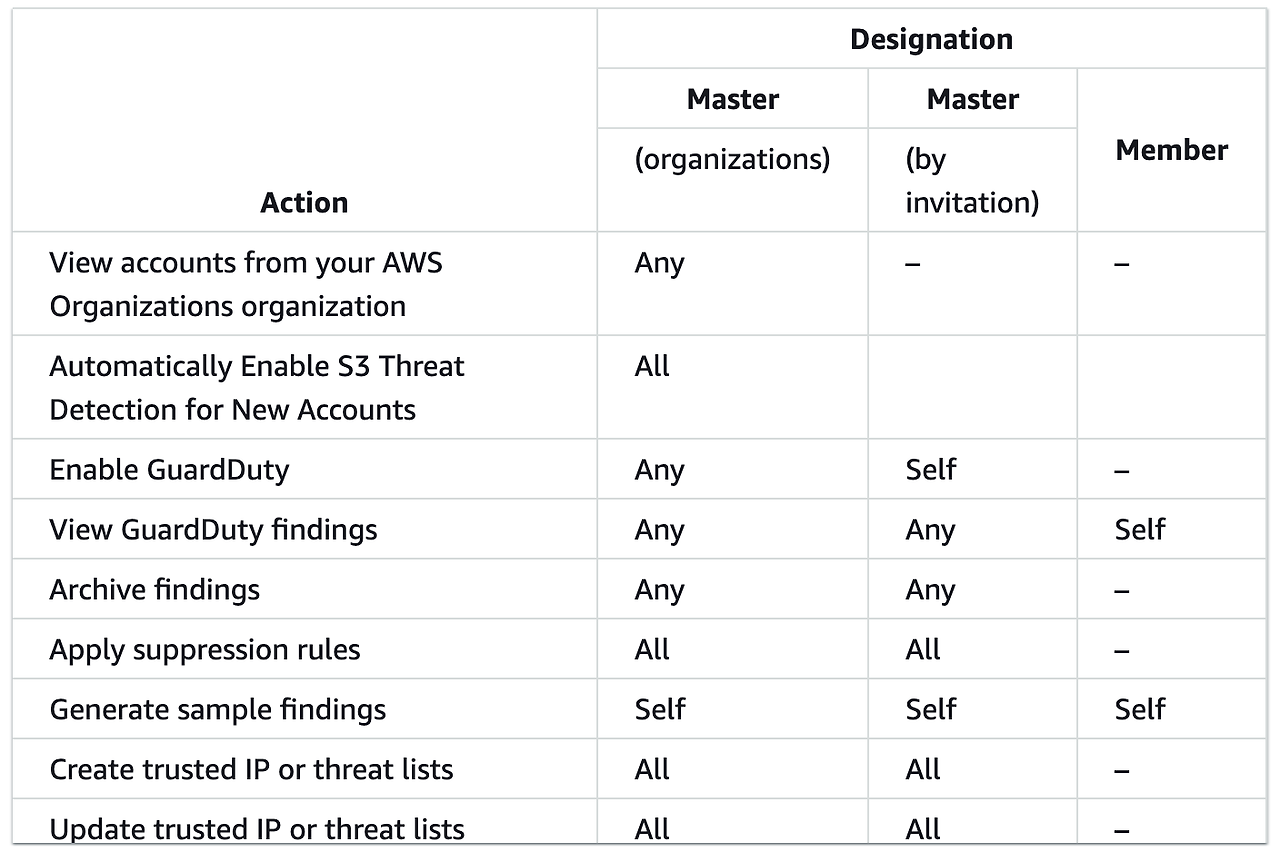Select View GuardDuty findings action text
The width and height of the screenshot is (1280, 852).
pyautogui.click(x=213, y=530)
